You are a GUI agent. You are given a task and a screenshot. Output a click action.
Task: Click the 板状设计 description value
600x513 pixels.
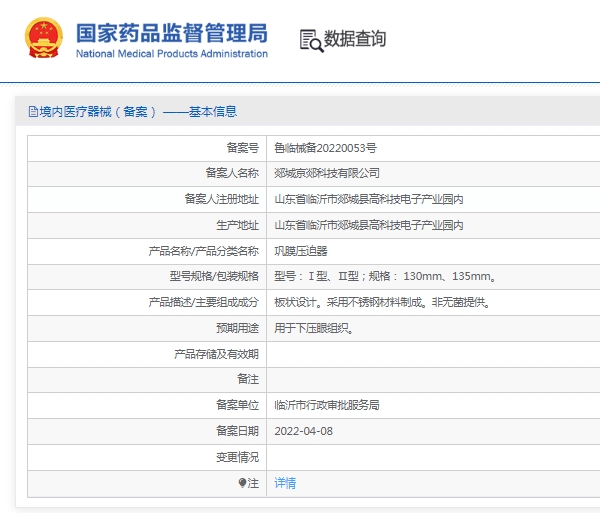(382, 303)
